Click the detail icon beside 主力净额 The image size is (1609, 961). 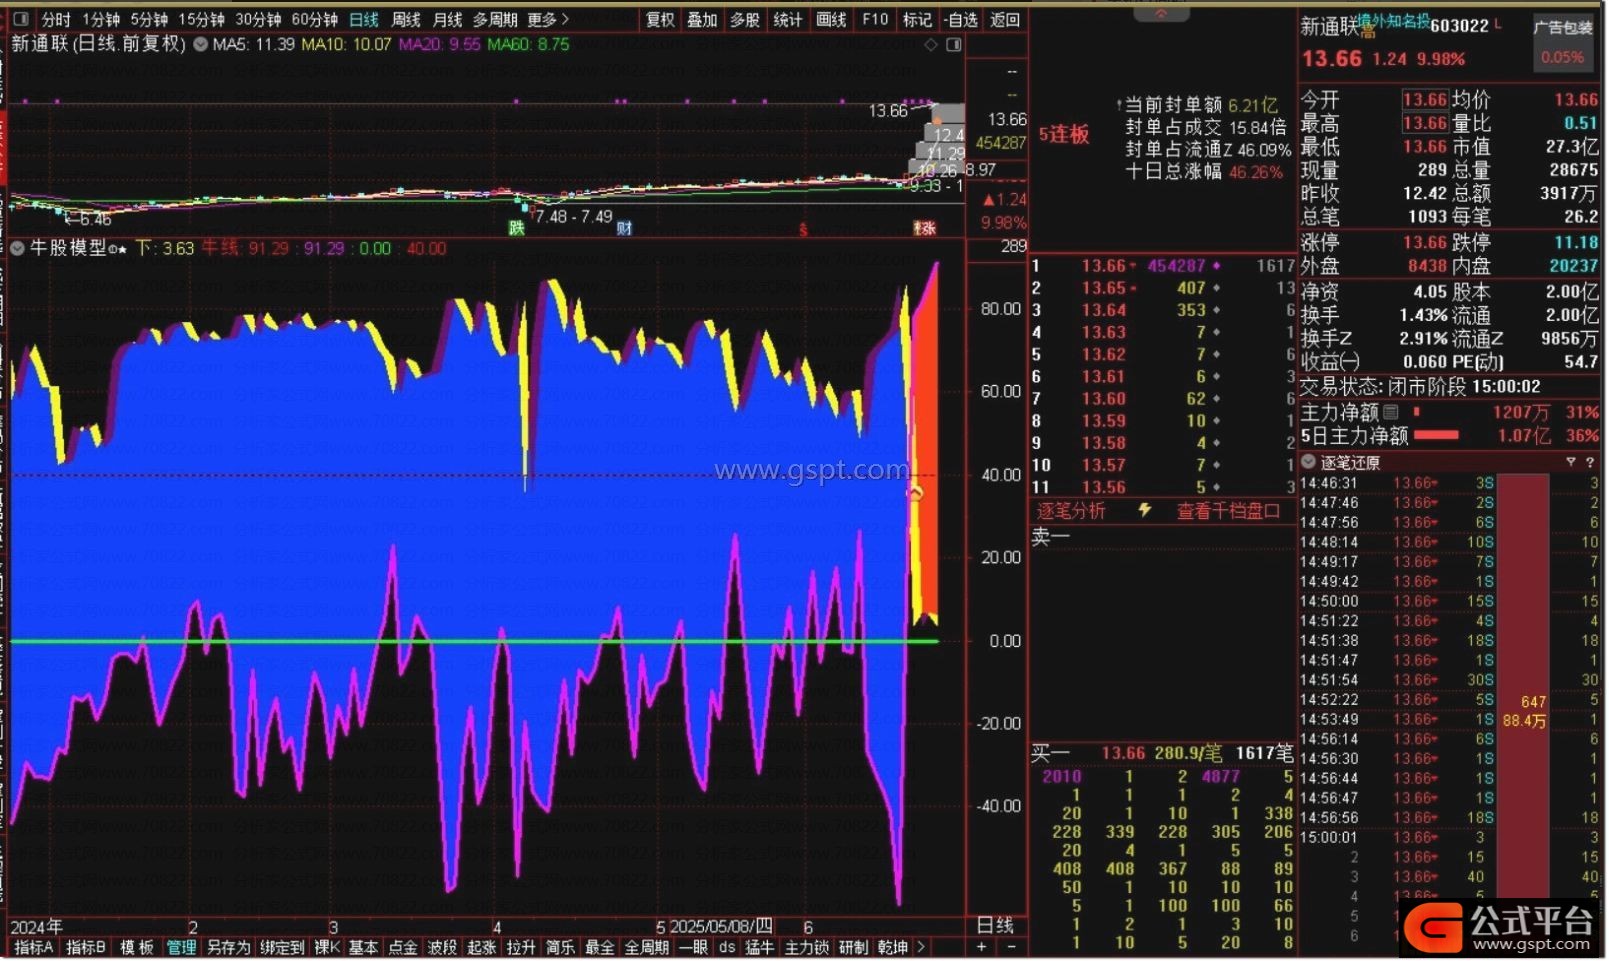tap(1391, 412)
